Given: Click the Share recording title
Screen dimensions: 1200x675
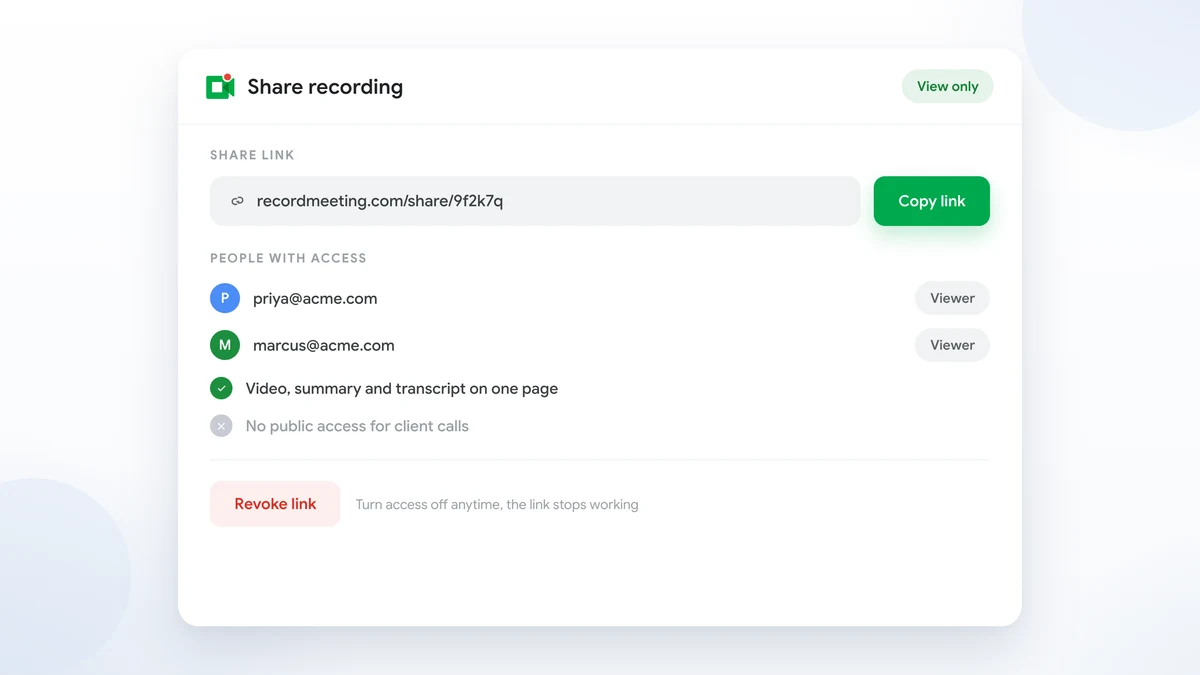Looking at the screenshot, I should click(325, 87).
